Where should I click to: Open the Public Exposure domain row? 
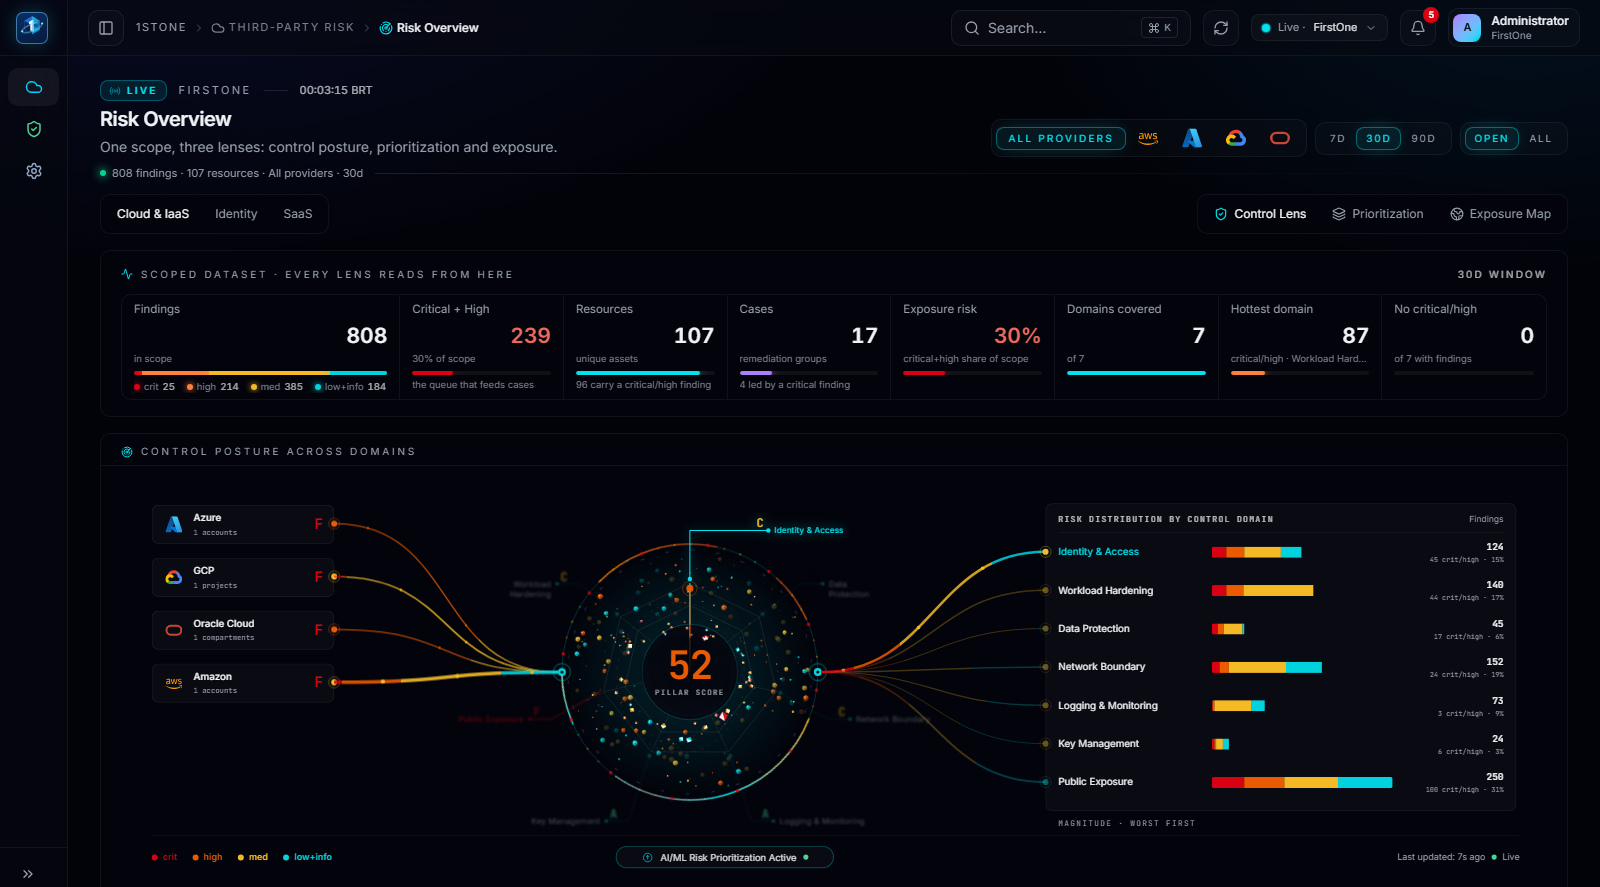coord(1281,783)
